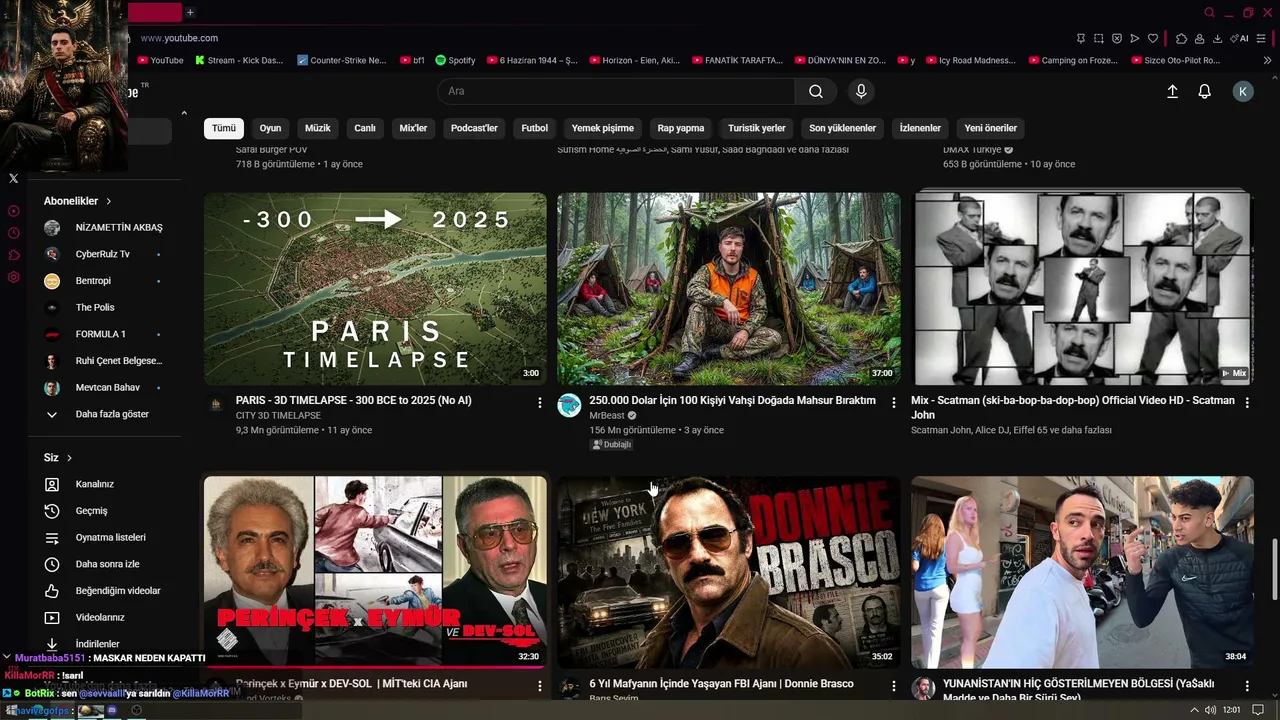Open options menu for MrBeast video

[894, 402]
